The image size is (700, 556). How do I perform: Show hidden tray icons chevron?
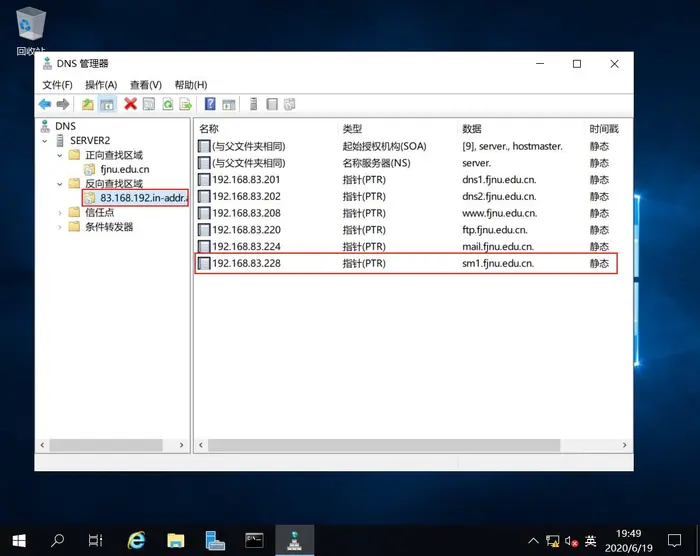533,541
